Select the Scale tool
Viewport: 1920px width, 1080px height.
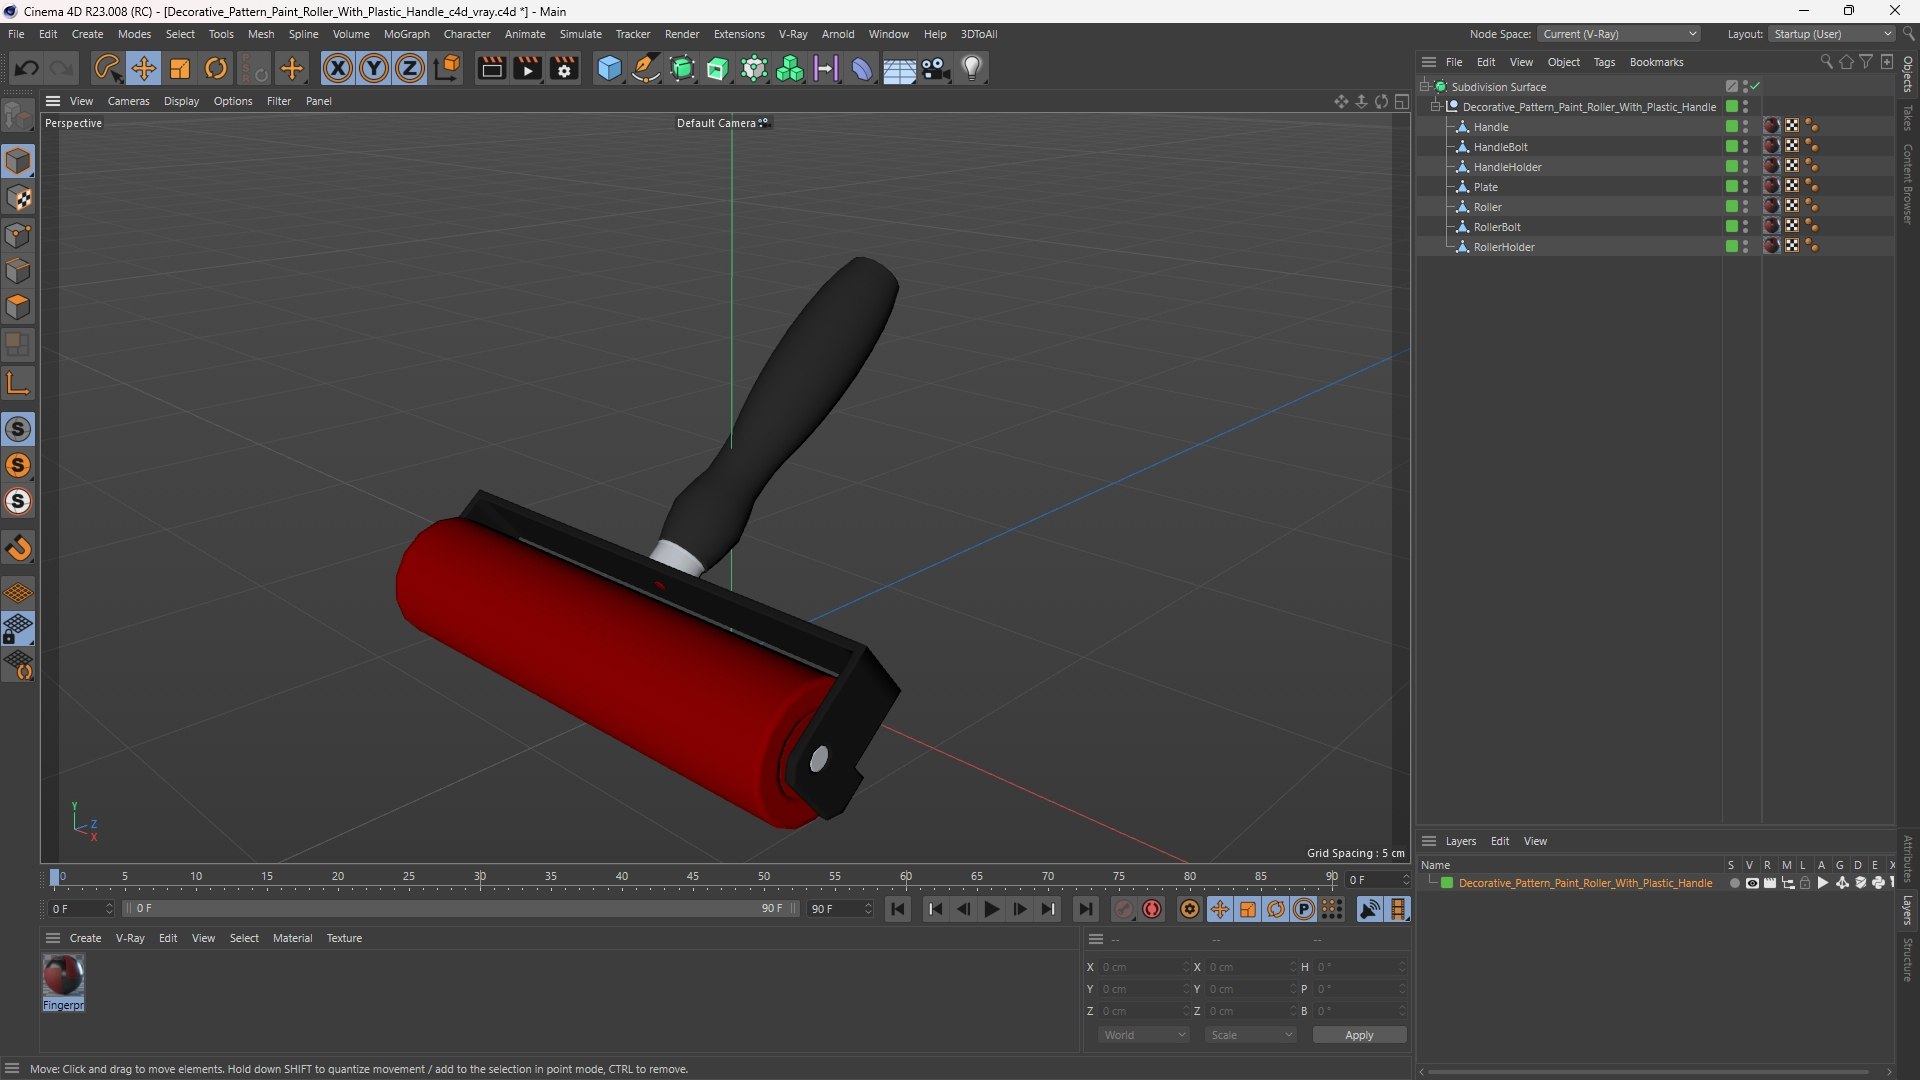click(180, 68)
